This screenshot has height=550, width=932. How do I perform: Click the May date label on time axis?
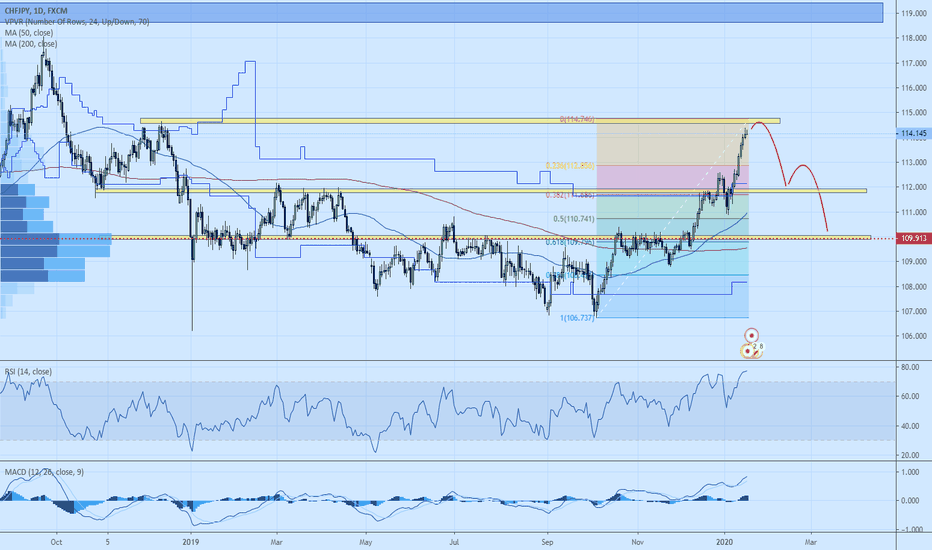[366, 542]
